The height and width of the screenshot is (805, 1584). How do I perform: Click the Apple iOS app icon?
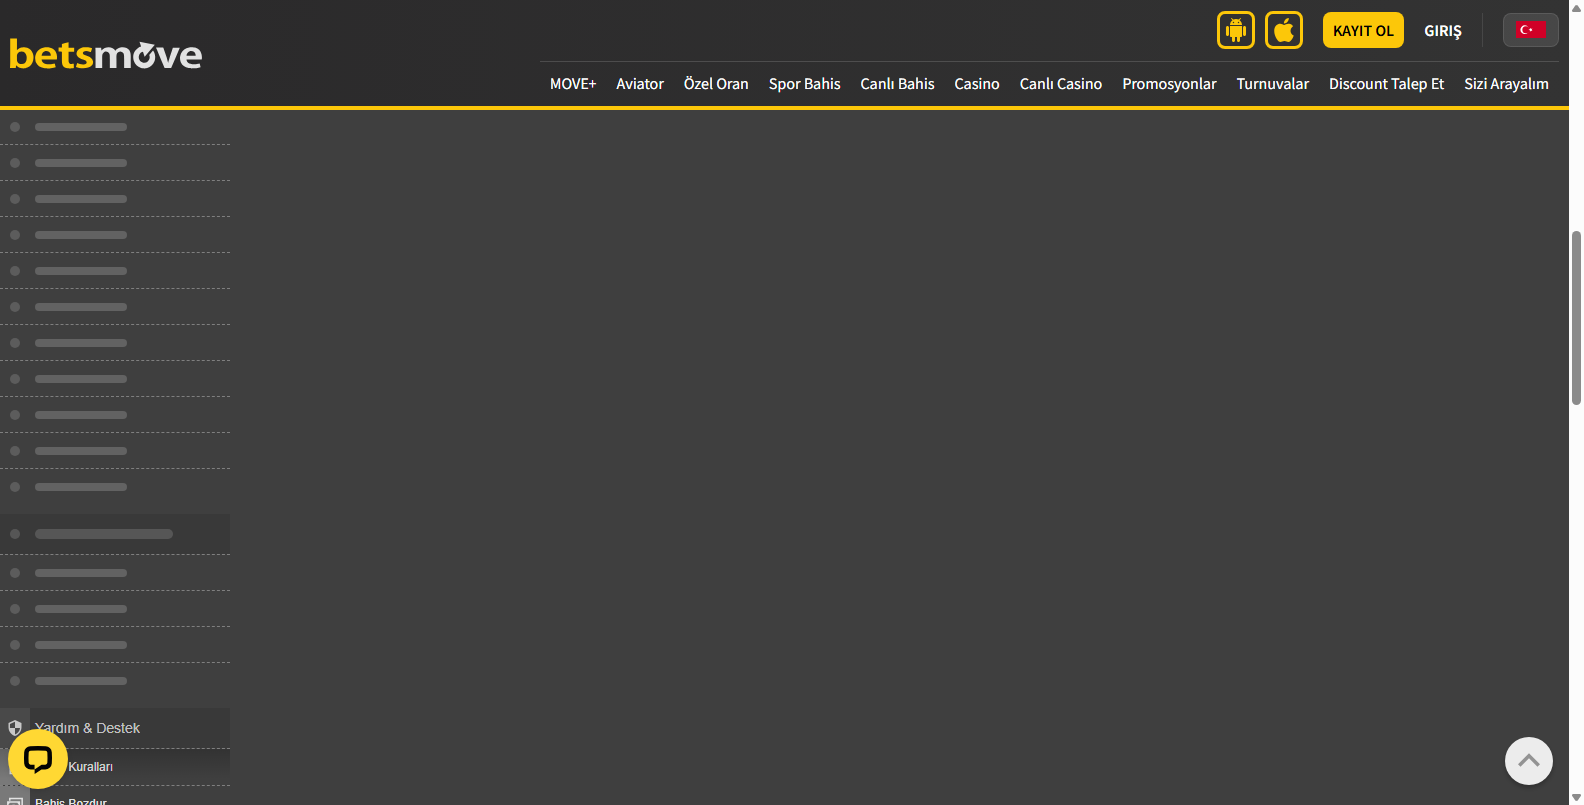pos(1283,30)
